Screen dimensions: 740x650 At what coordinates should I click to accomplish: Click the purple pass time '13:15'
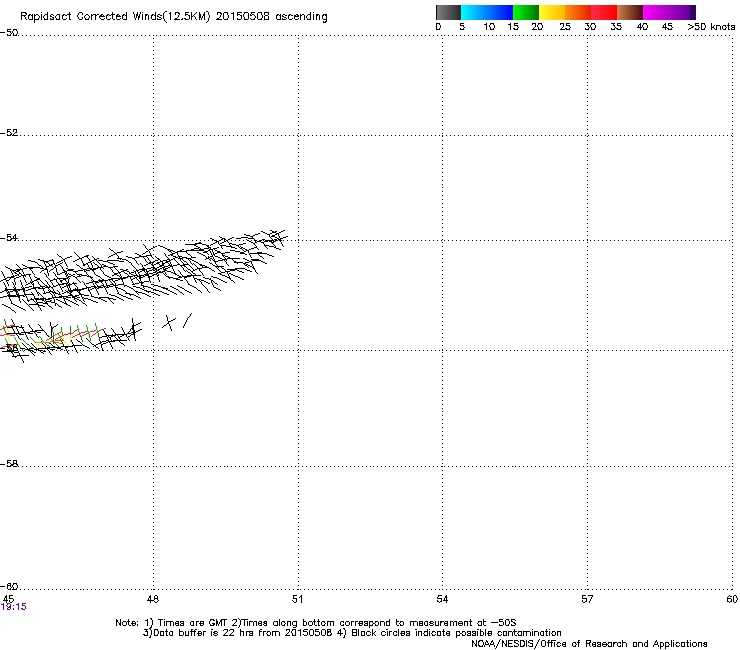(x=14, y=607)
